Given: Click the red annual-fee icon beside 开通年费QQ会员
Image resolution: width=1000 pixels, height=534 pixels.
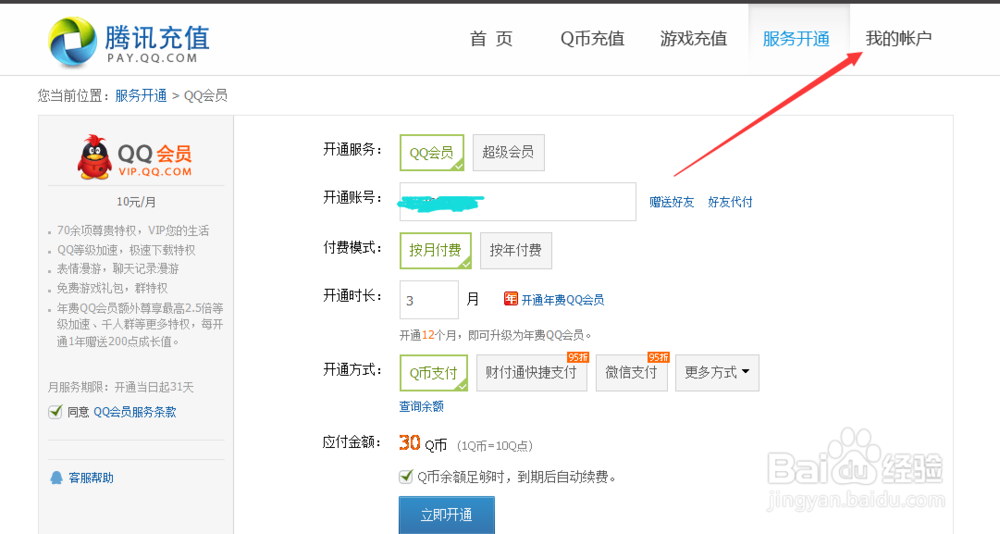Looking at the screenshot, I should pos(510,299).
